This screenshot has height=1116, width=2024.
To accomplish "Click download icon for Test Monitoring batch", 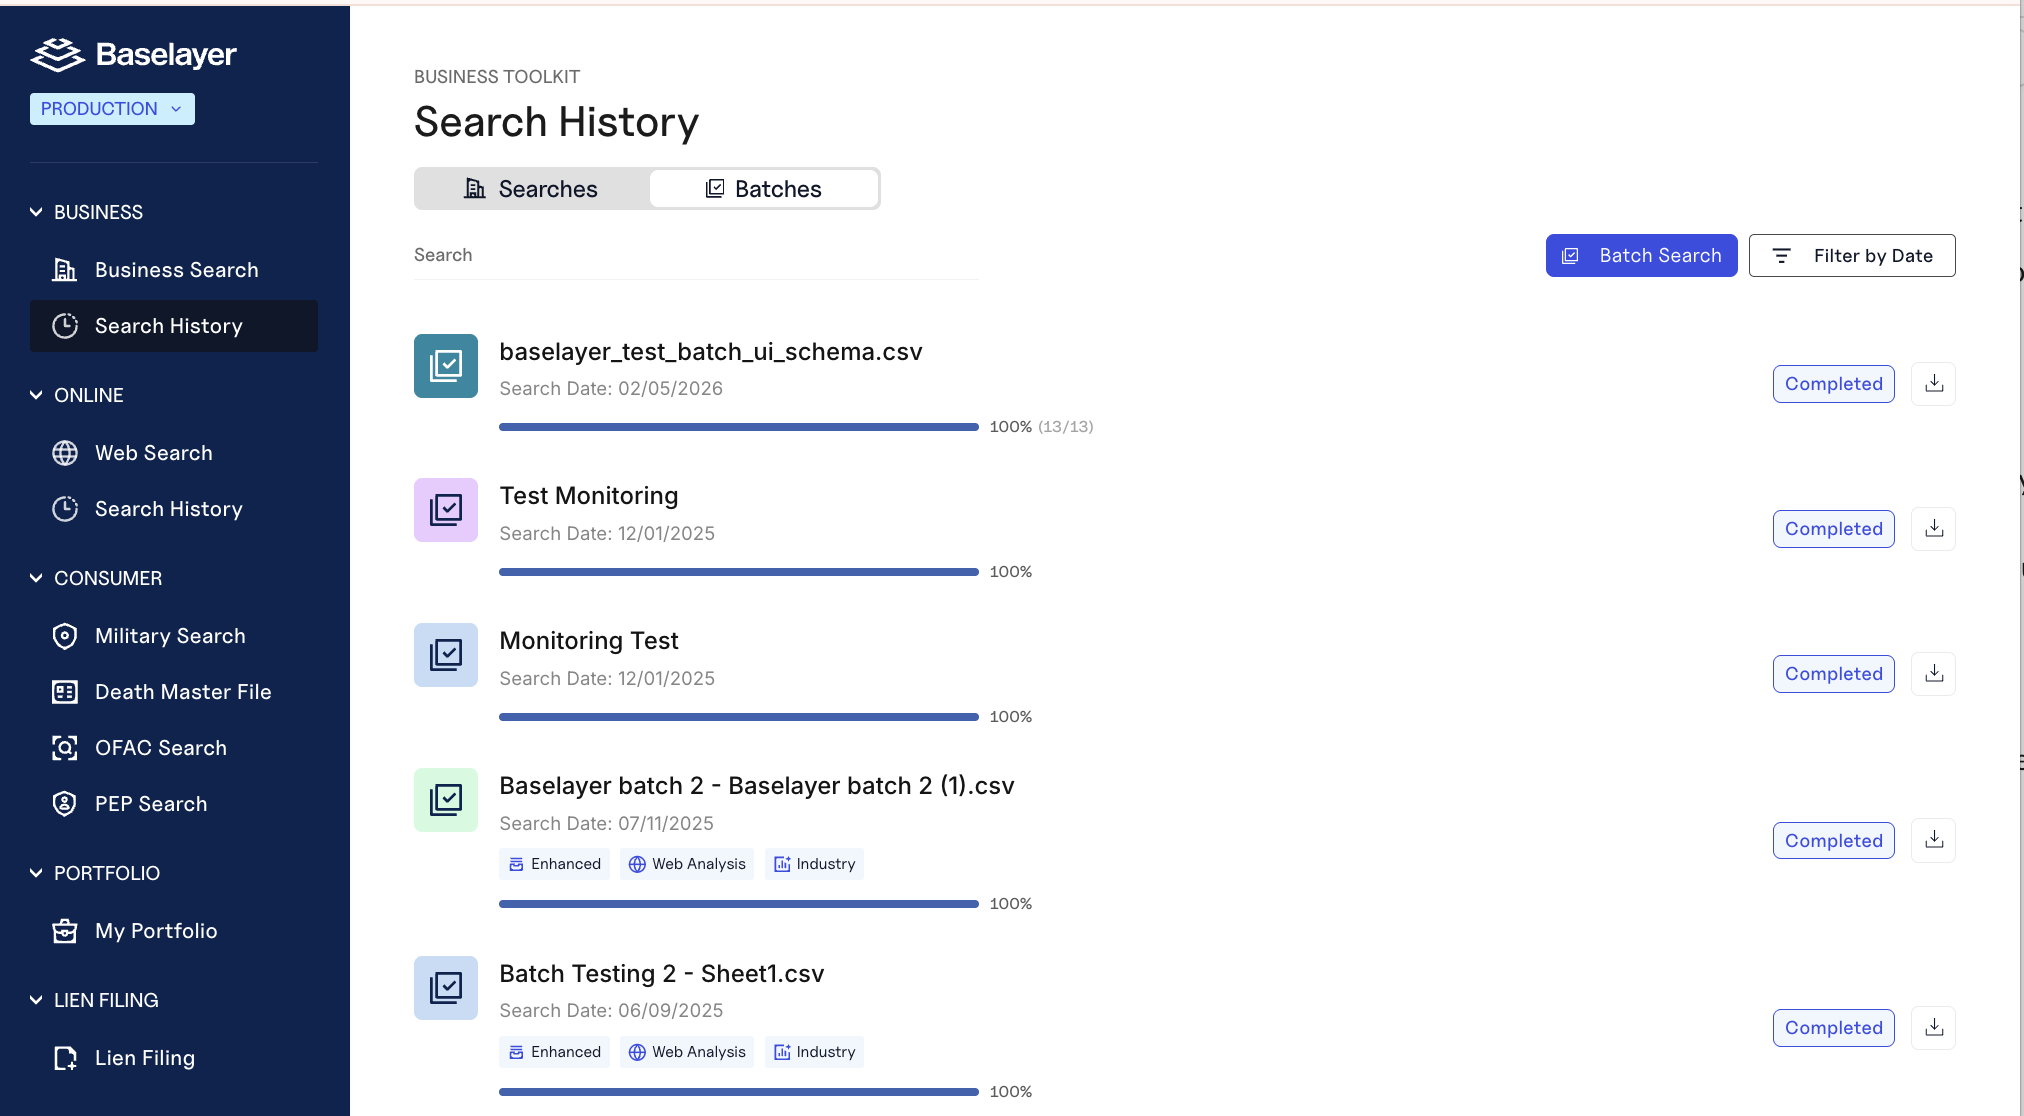I will (1933, 529).
